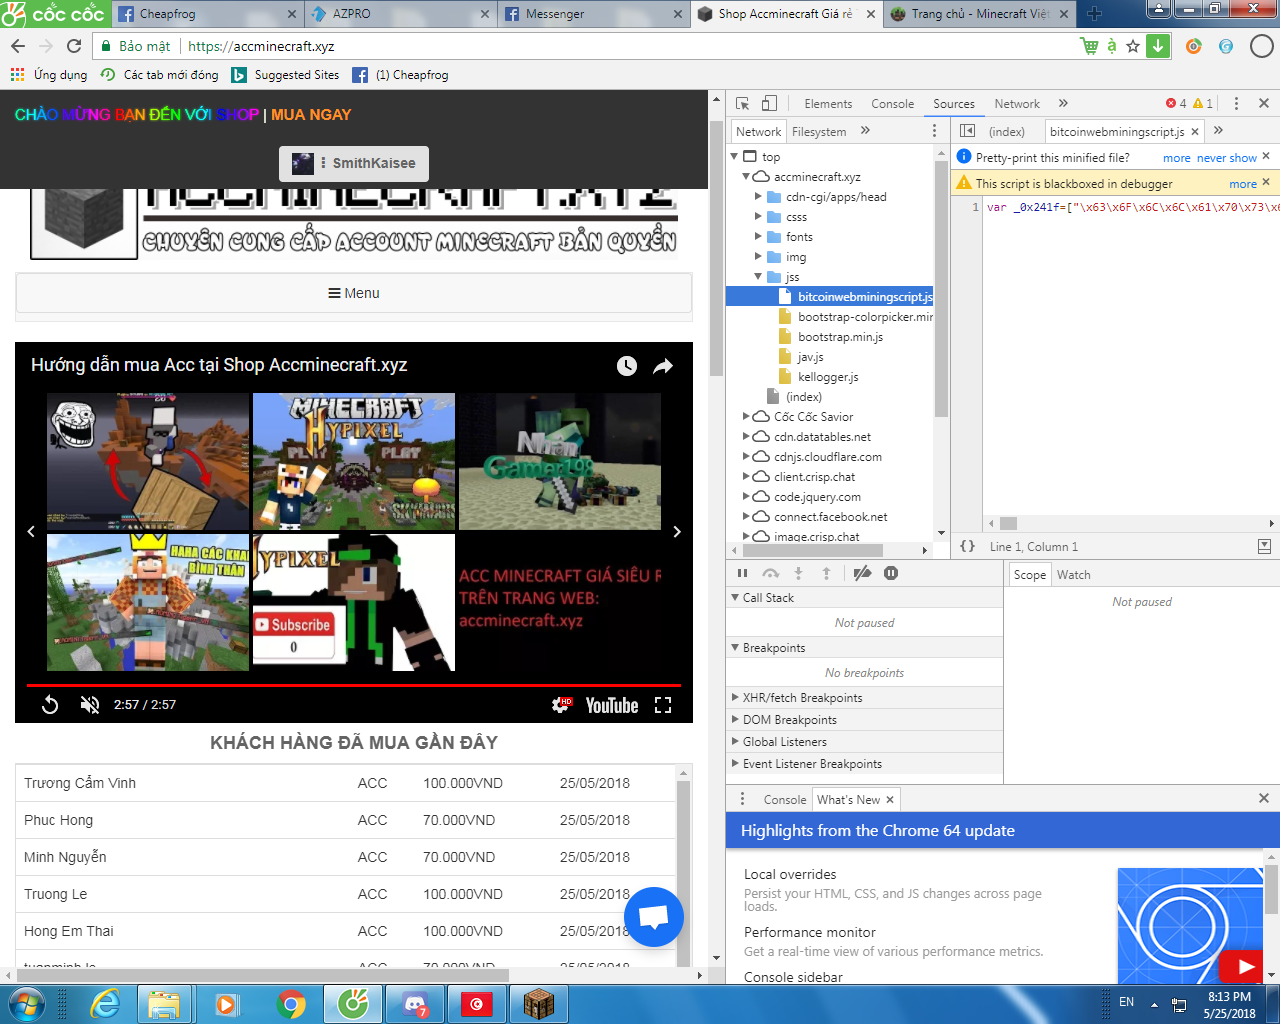Open Windows Start menu
The width and height of the screenshot is (1280, 1024).
(25, 1004)
